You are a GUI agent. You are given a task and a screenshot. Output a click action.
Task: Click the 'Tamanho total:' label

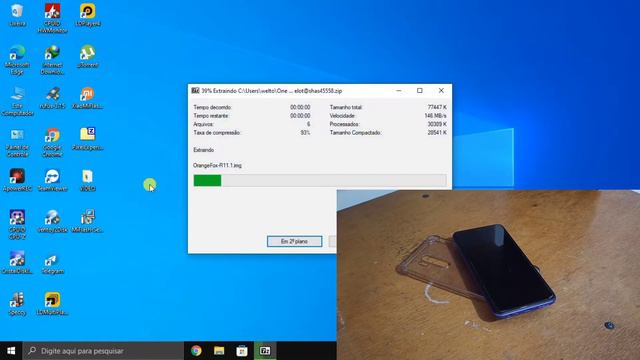click(x=346, y=107)
